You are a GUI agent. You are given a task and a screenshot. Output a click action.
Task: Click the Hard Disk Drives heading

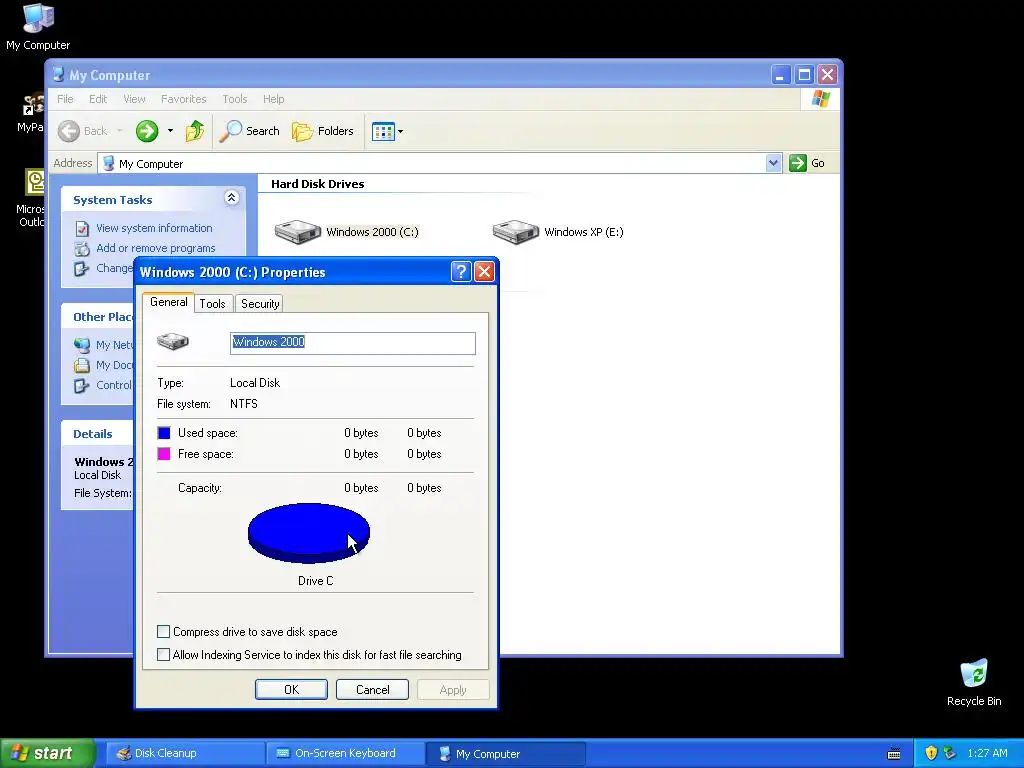(317, 184)
